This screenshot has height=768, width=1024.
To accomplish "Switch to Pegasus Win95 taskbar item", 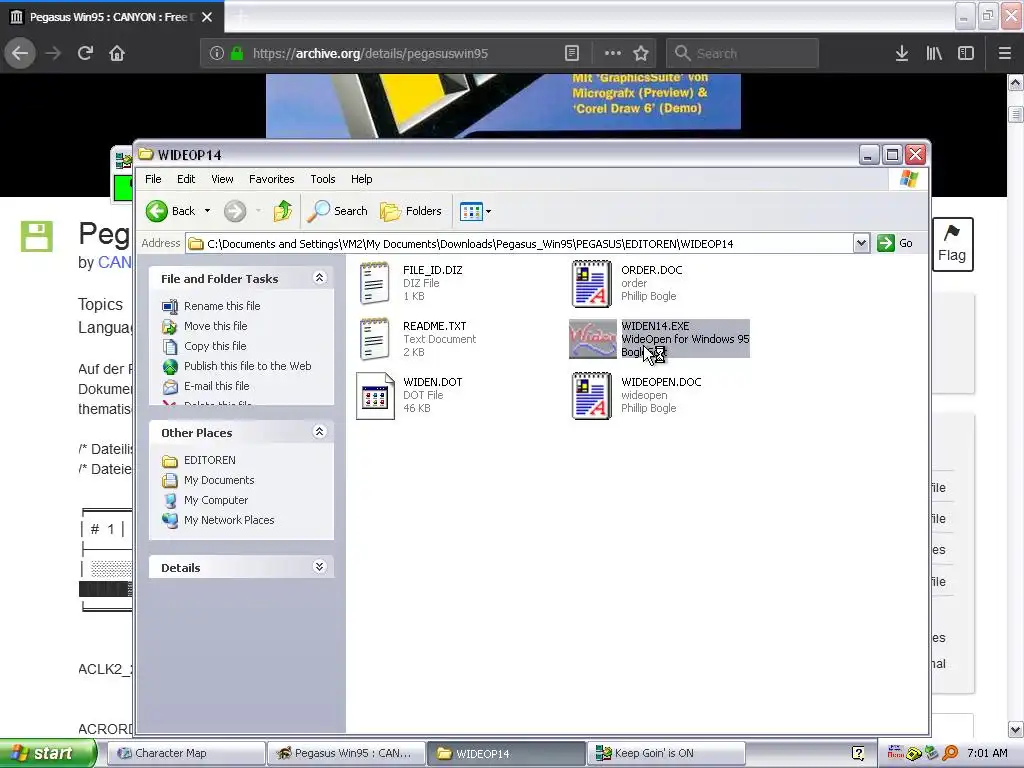I will coord(346,753).
